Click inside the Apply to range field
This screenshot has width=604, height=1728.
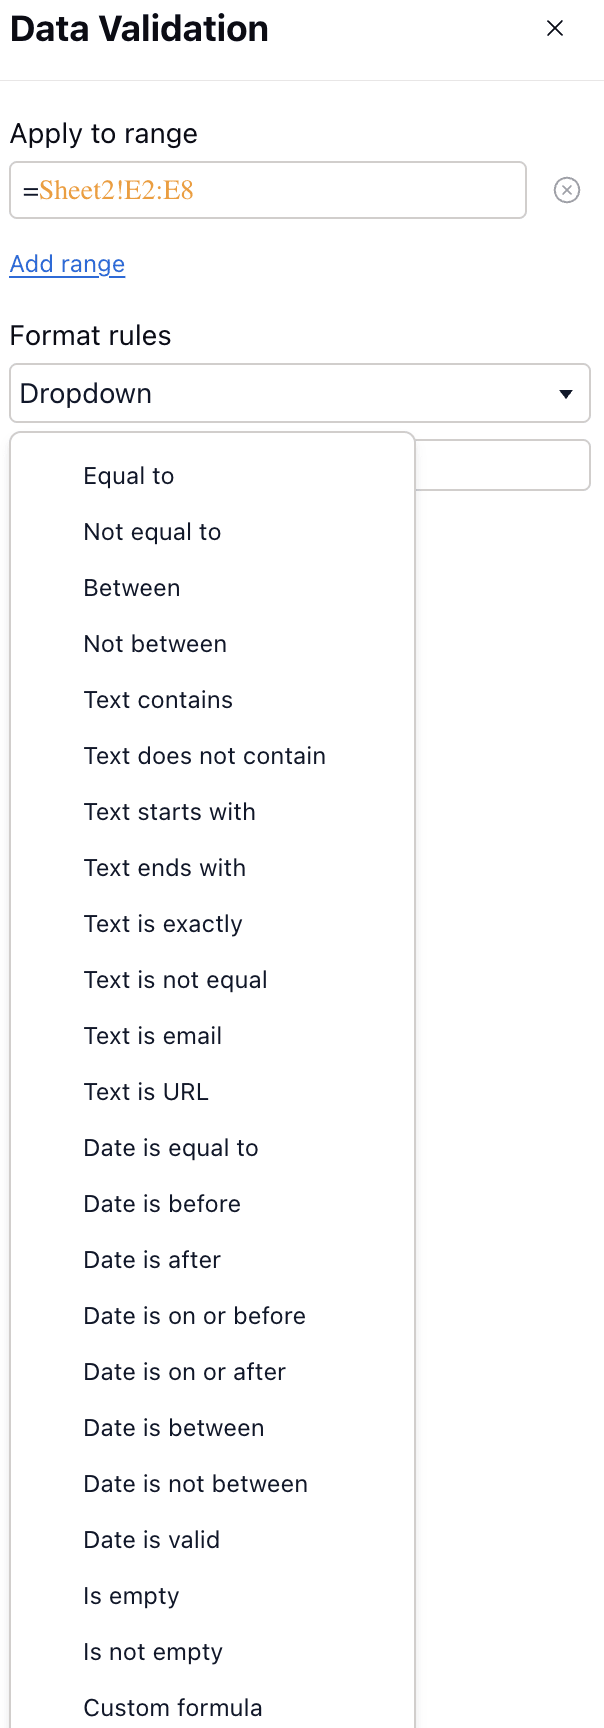[x=268, y=190]
